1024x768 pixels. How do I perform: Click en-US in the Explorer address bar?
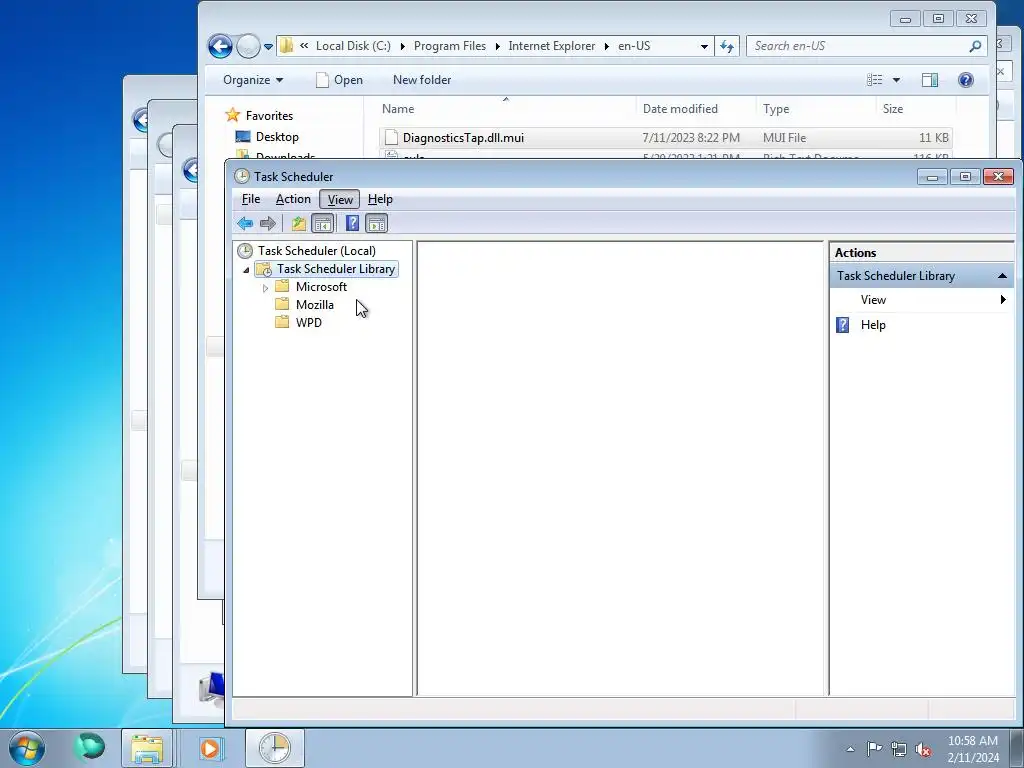pos(634,46)
